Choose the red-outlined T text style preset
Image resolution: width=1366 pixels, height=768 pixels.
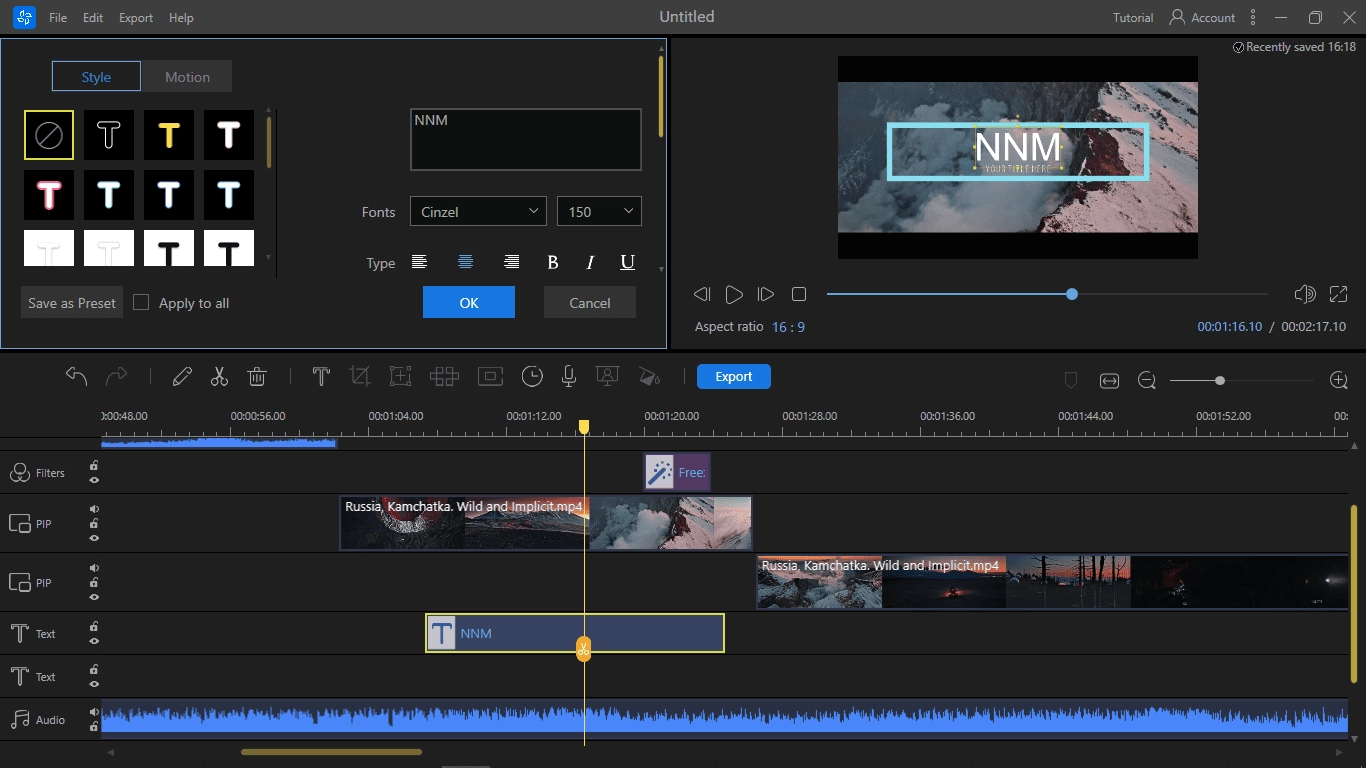[49, 195]
